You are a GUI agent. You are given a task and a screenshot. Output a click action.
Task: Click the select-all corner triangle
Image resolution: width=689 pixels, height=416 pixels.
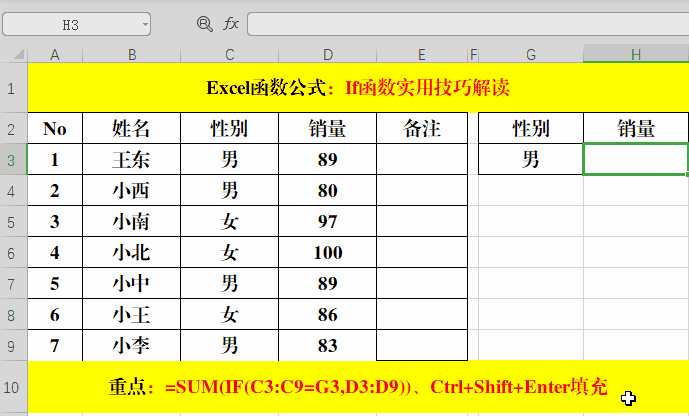coord(19,54)
